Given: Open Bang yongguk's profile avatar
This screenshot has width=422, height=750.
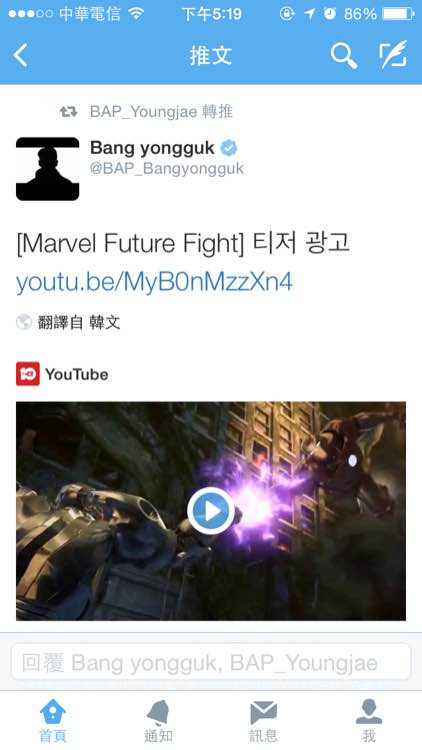Looking at the screenshot, I should [47, 169].
